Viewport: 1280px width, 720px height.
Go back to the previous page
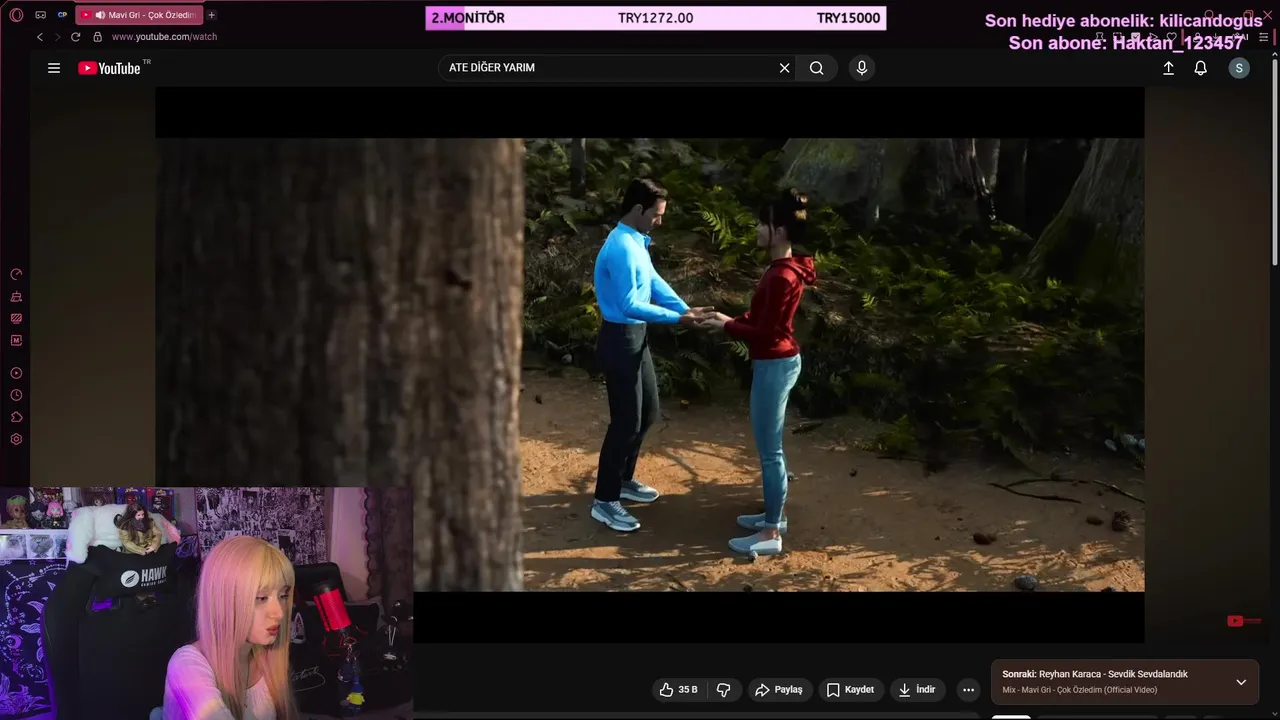39,37
